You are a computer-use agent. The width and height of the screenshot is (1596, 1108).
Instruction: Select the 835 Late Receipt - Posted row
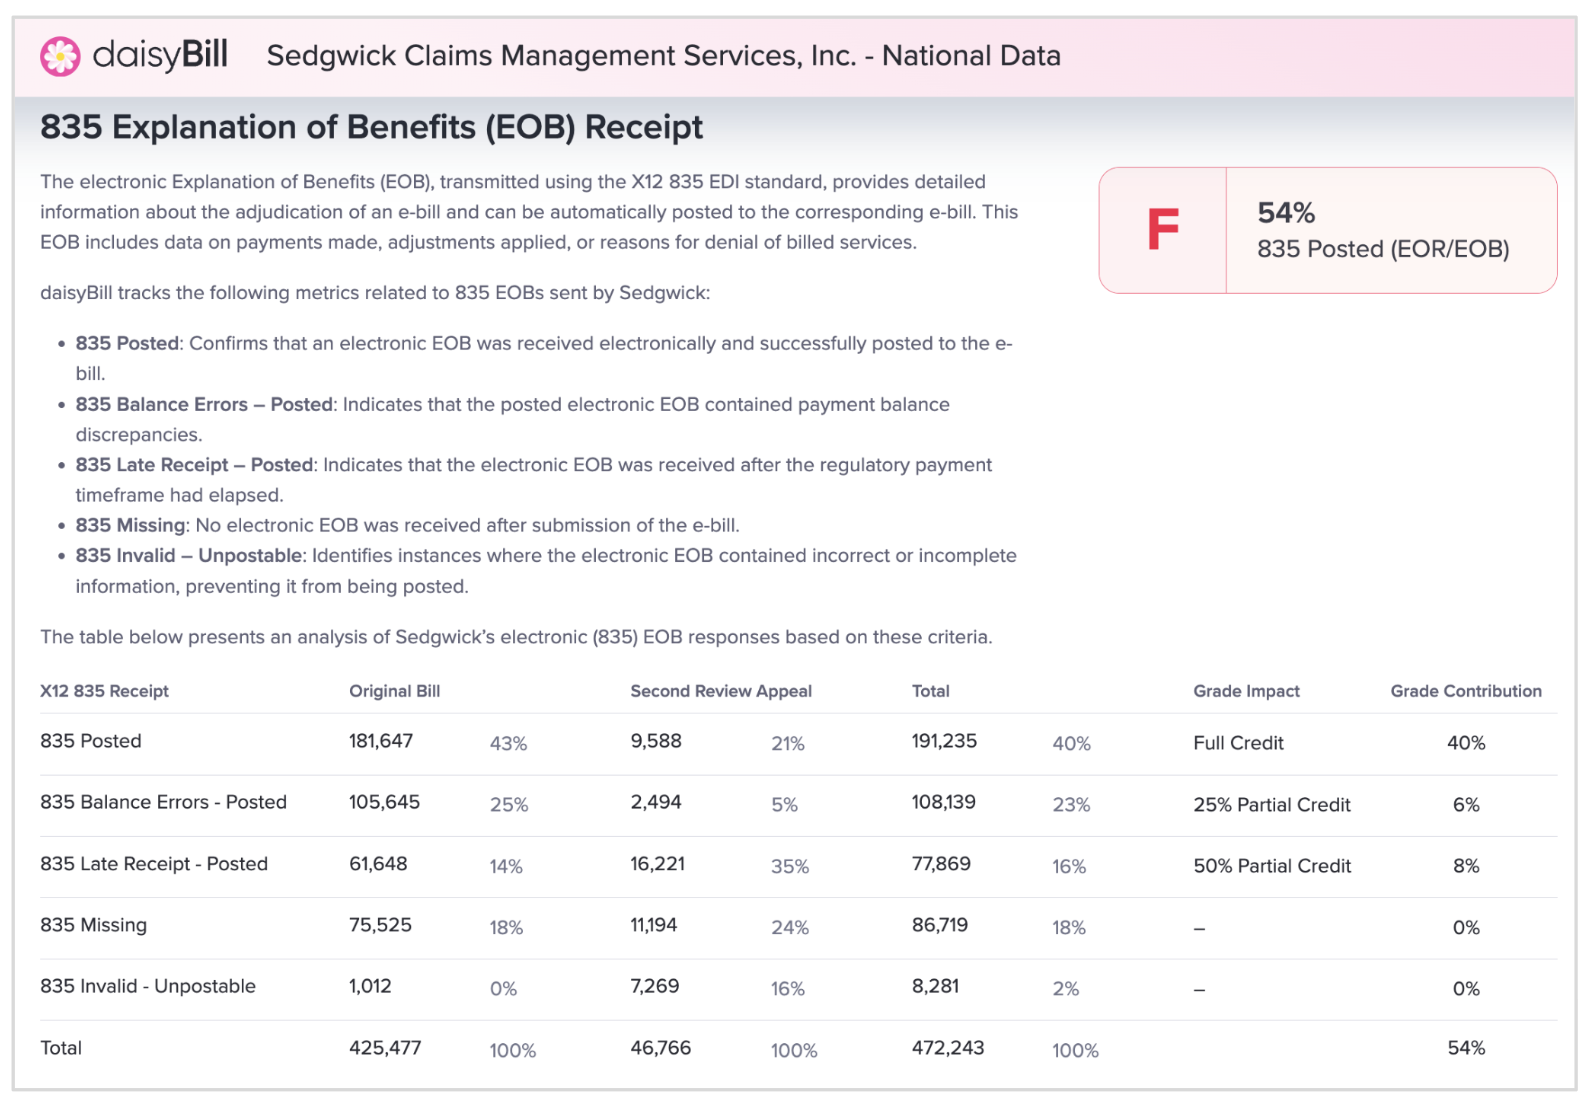click(x=154, y=864)
